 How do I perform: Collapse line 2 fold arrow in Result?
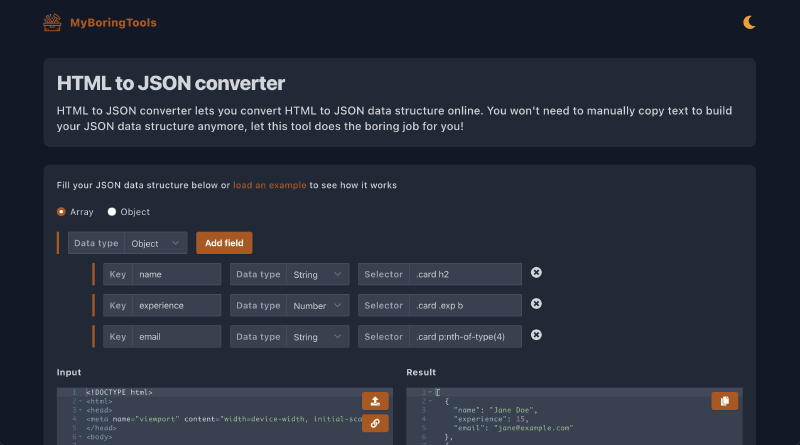430,402
